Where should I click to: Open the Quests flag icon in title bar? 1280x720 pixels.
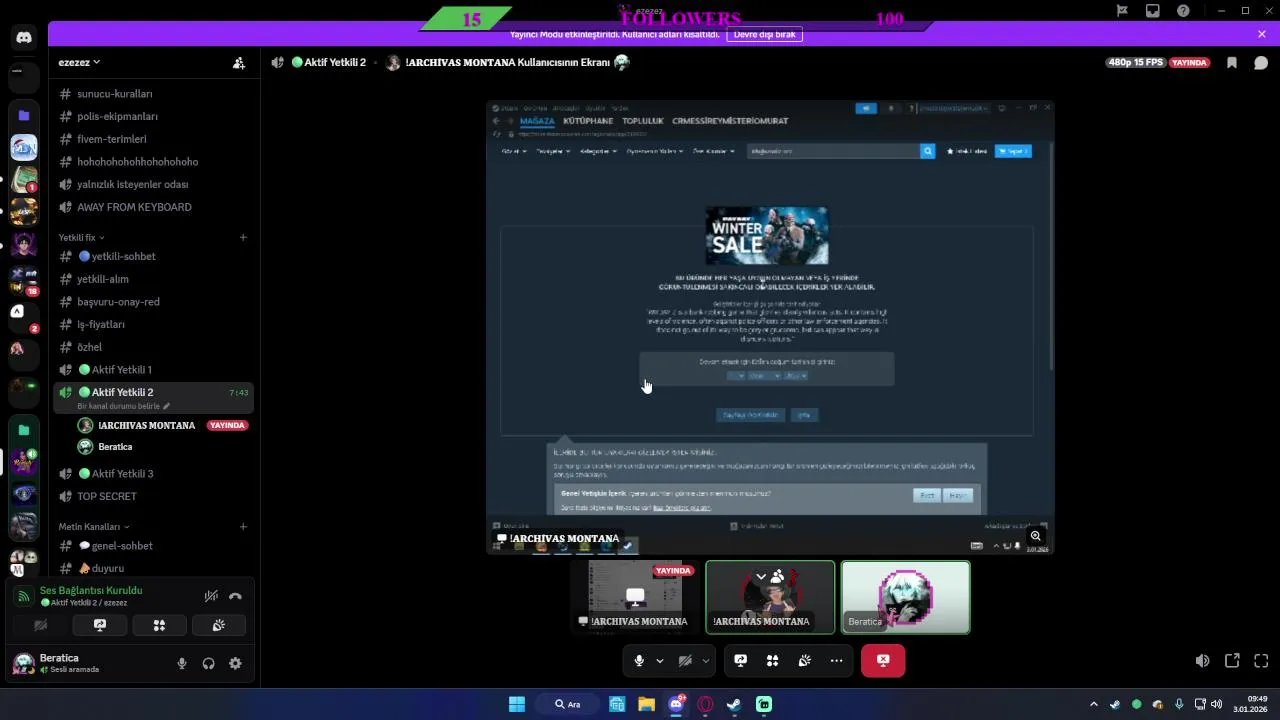click(1122, 11)
